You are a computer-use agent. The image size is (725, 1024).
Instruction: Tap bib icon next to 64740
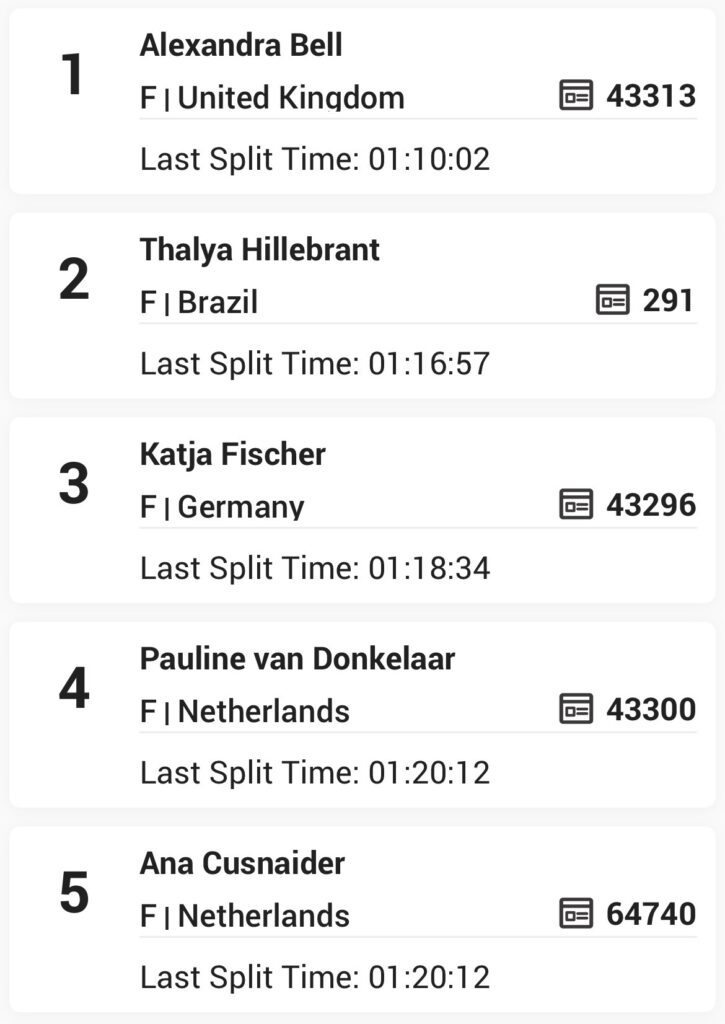pos(576,913)
